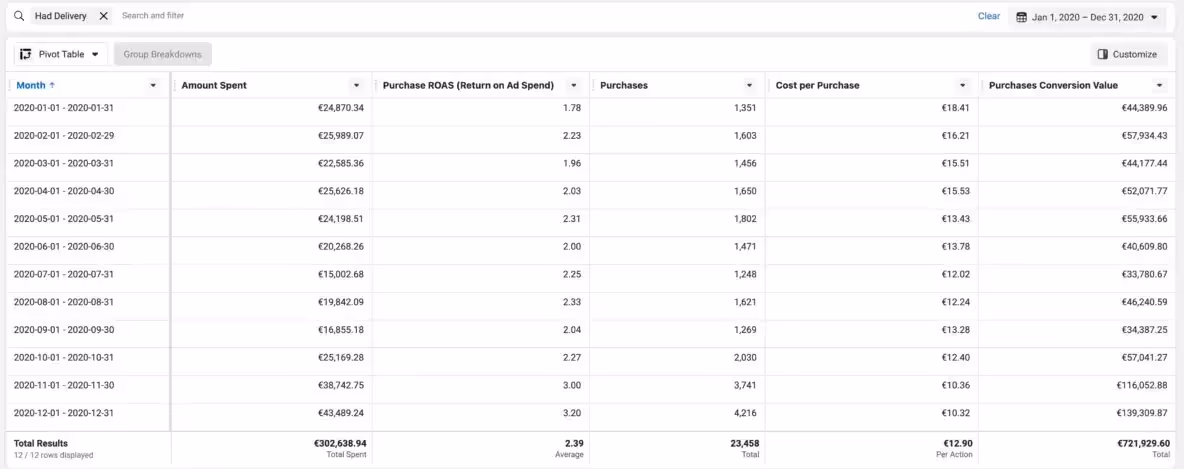Click the Amount Spent column header
Viewport: 1184px width, 469px height.
tap(214, 85)
